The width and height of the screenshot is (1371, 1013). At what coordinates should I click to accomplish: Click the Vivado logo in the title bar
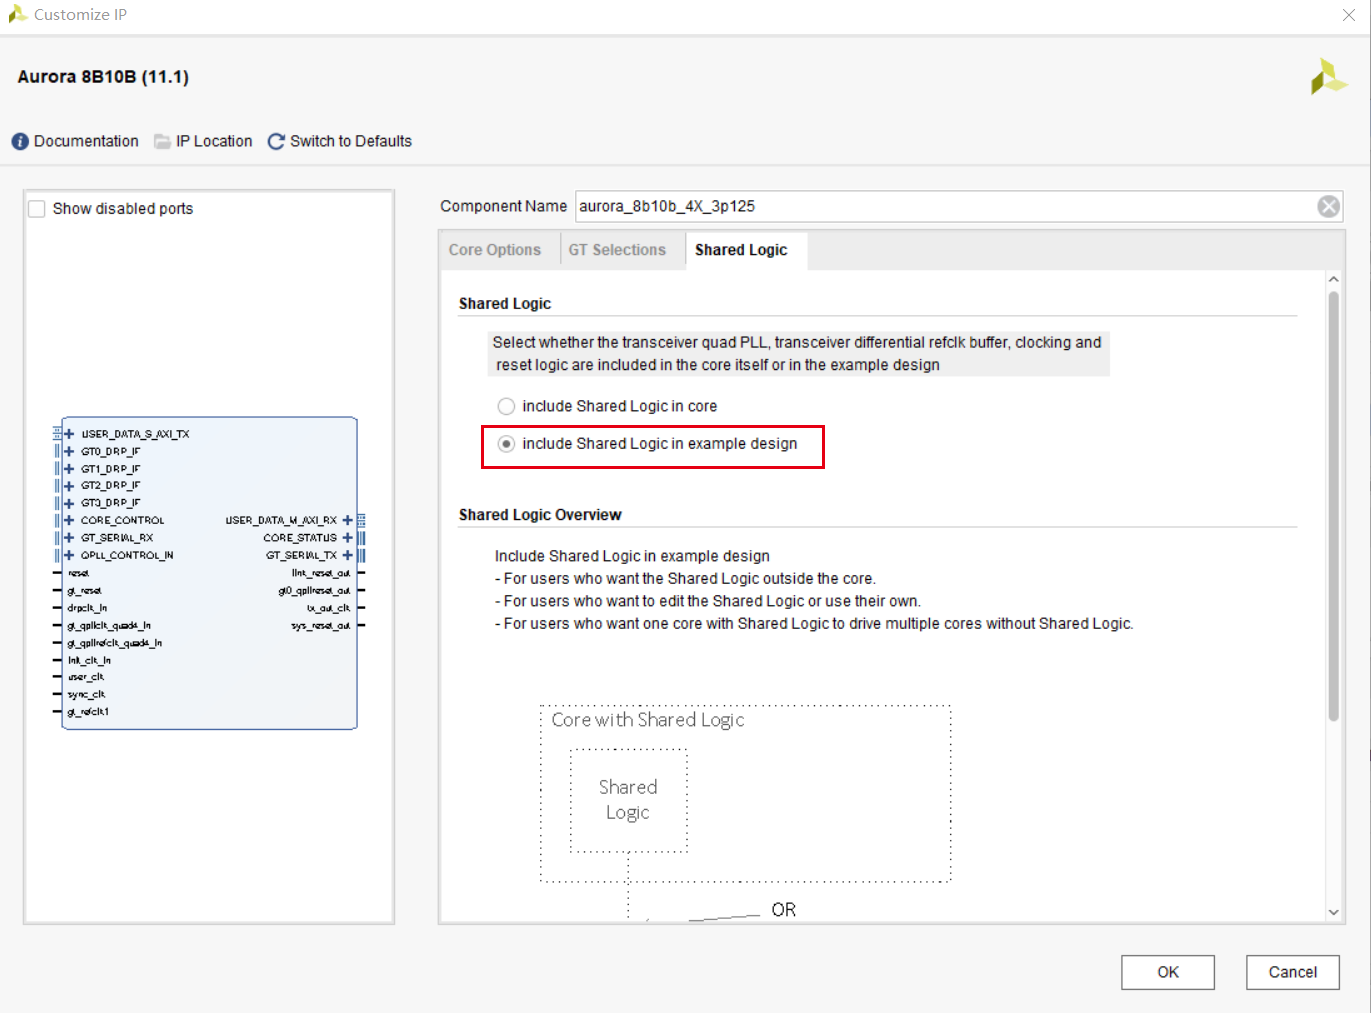click(x=17, y=14)
